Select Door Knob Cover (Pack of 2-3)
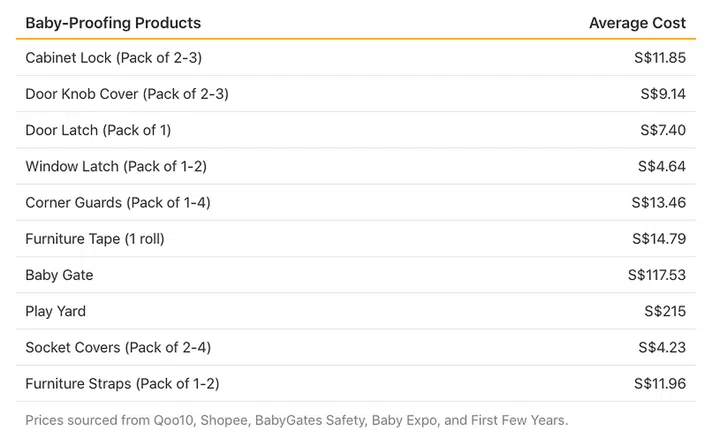This screenshot has width=720, height=445. [127, 94]
